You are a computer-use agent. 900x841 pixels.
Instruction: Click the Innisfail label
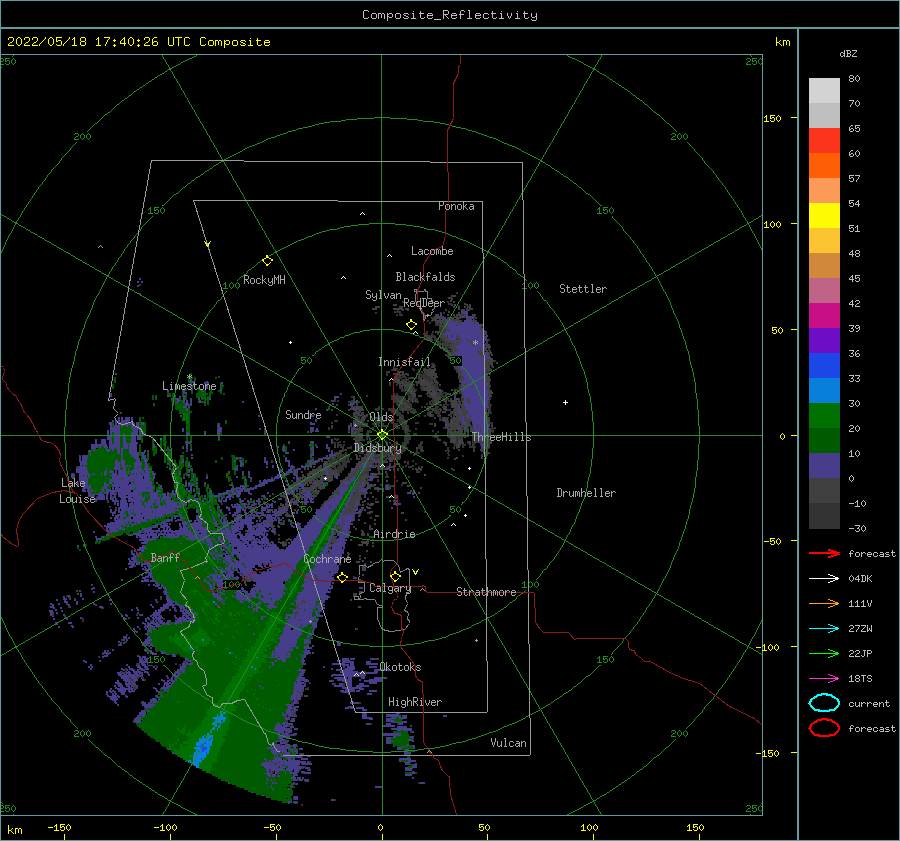coord(404,362)
